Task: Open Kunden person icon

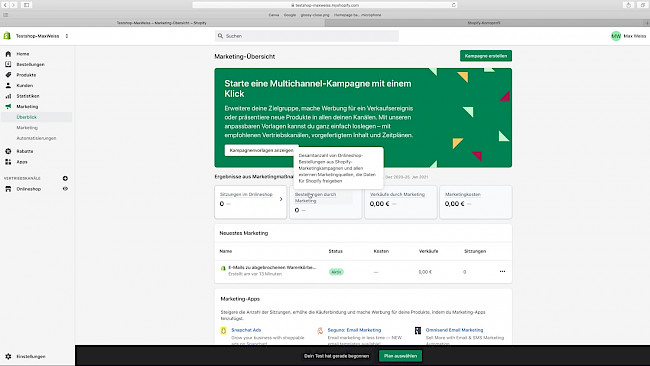Action: (8, 85)
